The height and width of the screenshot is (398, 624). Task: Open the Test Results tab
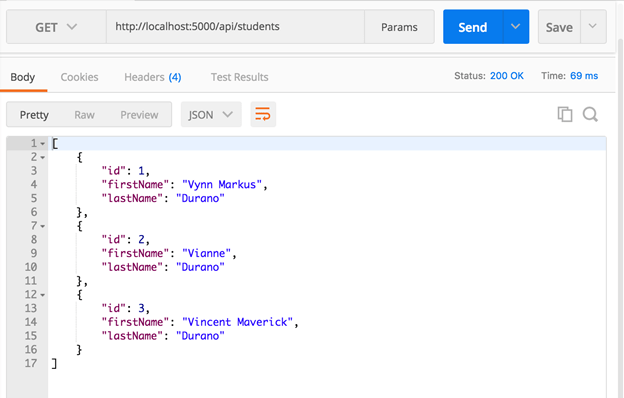point(240,77)
